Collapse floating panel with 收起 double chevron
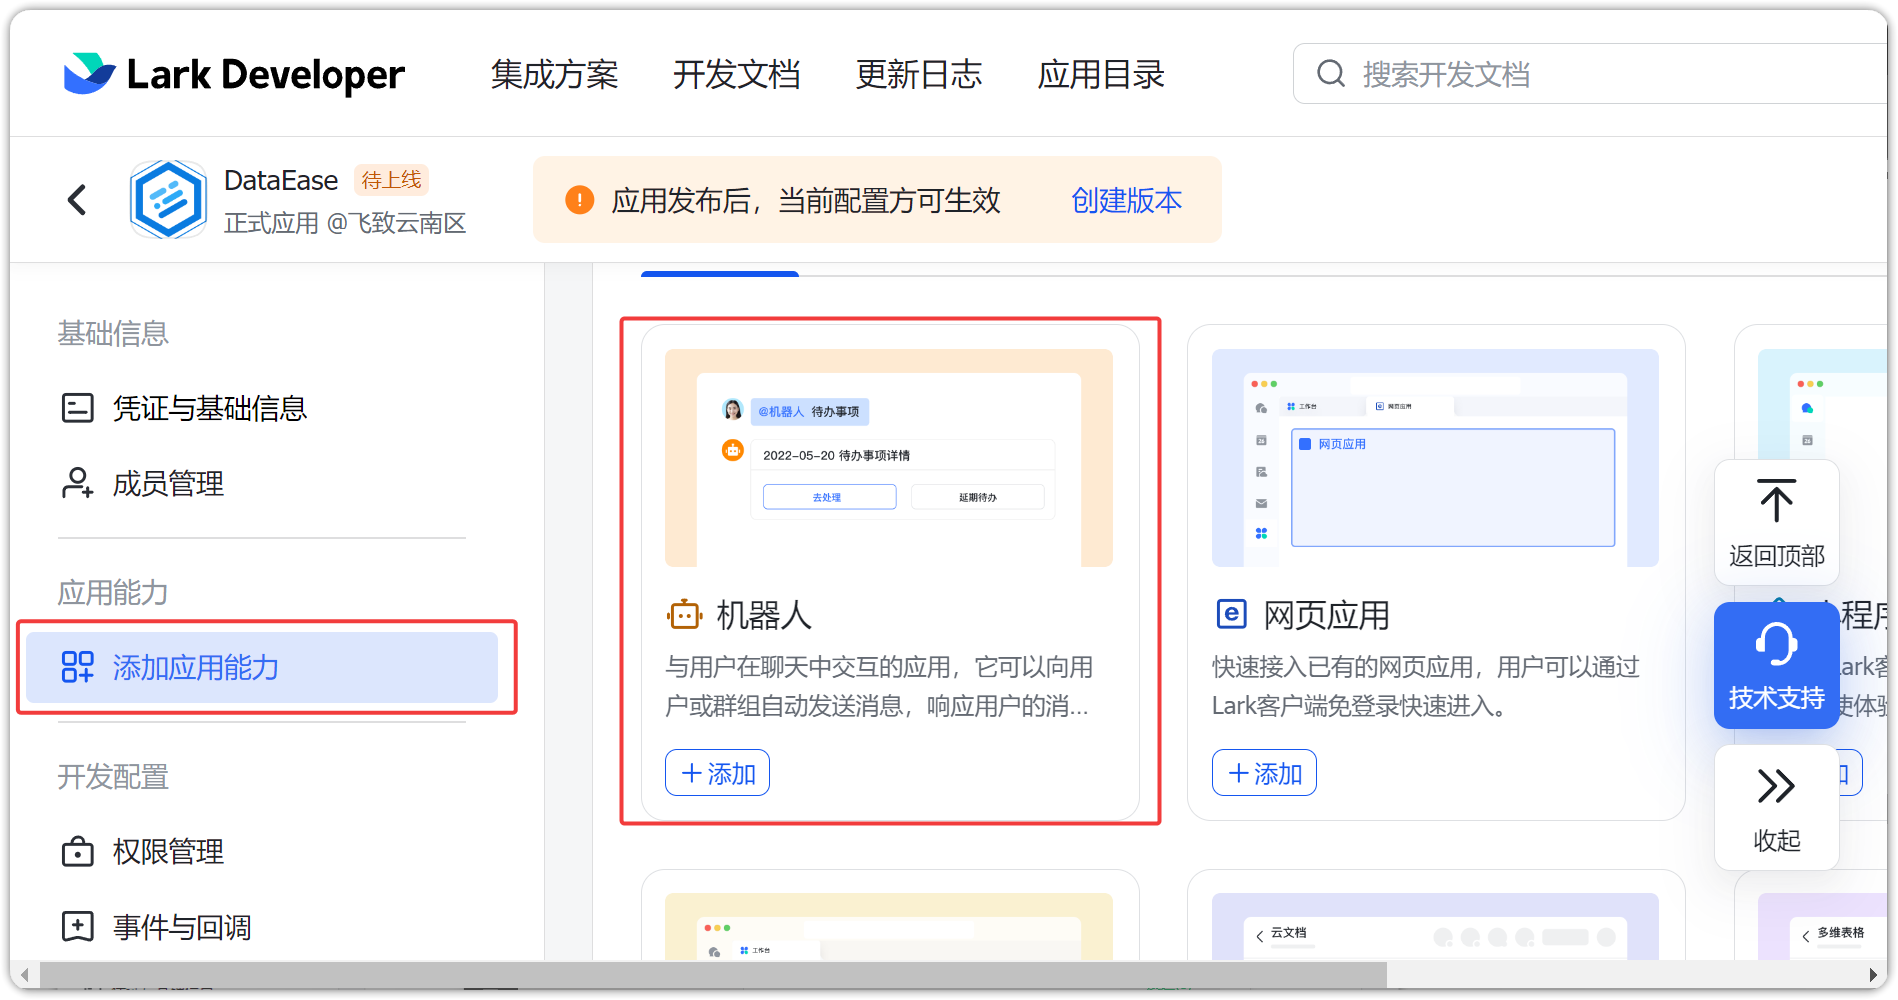Viewport: 1898px width, 1000px height. 1776,786
